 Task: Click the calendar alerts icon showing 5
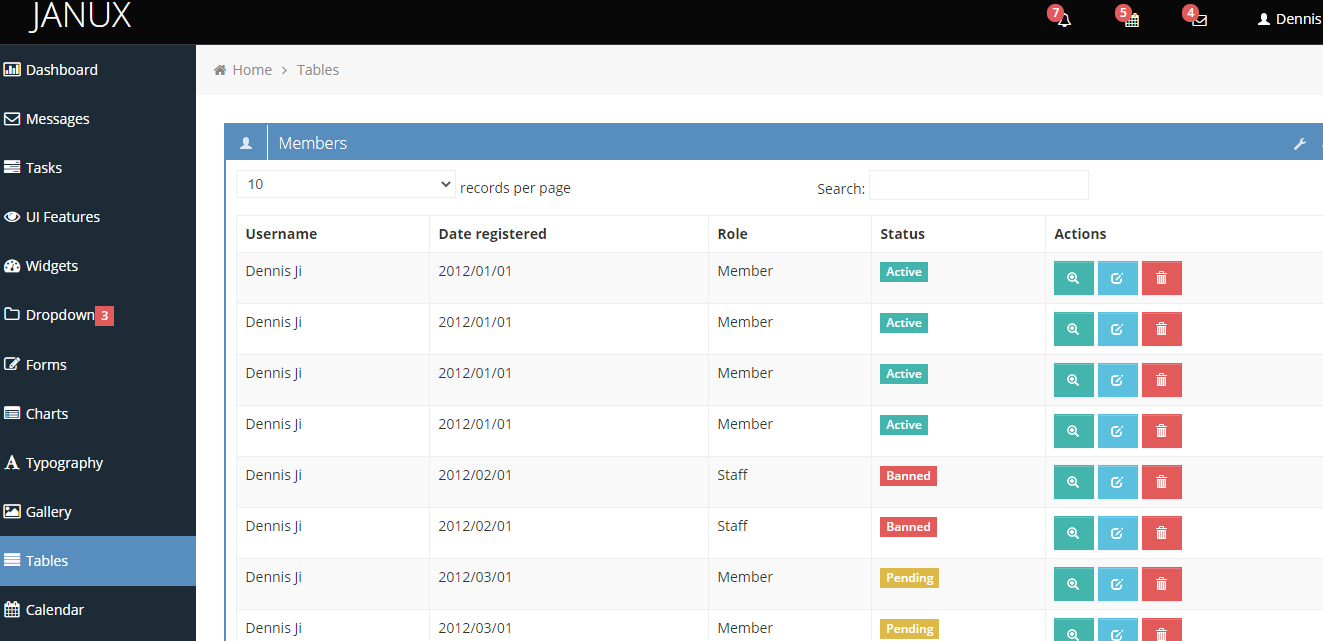[x=1129, y=18]
